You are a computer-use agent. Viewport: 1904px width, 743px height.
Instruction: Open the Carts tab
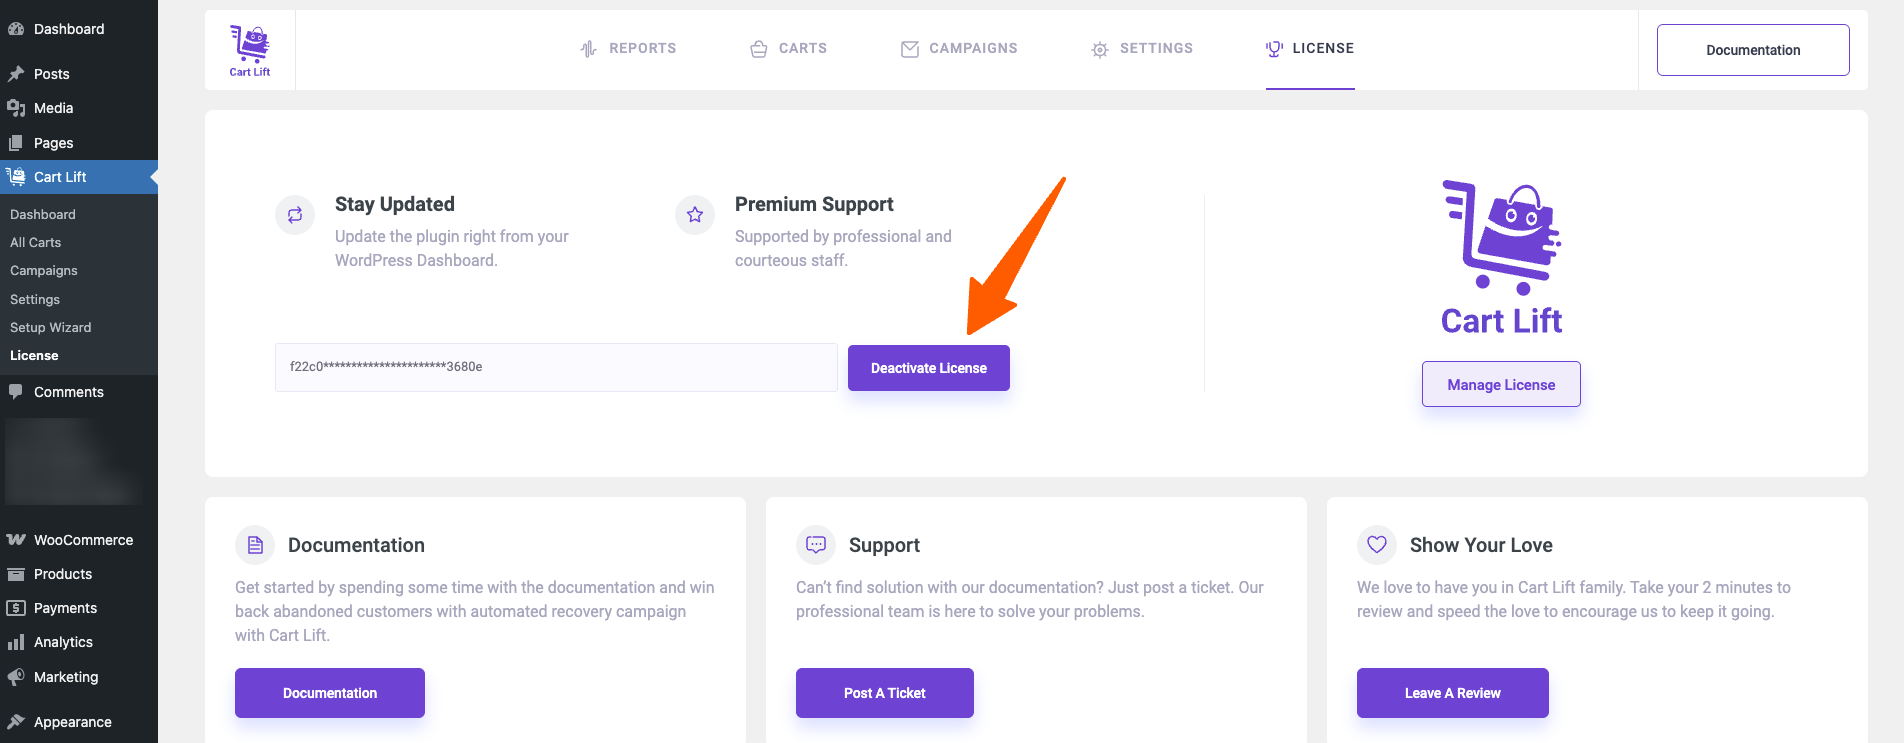(788, 48)
